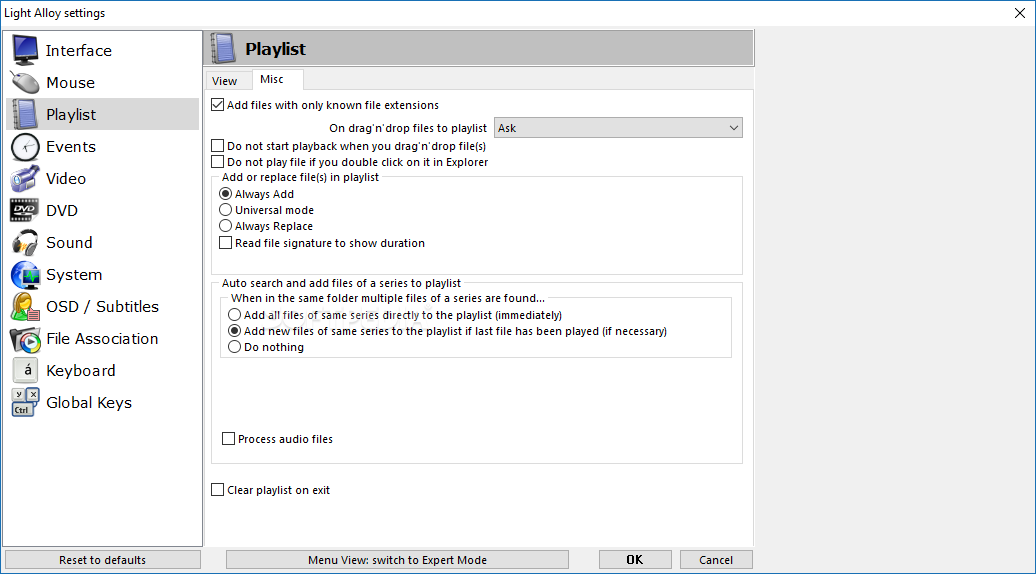Click Reset to defaults button
The width and height of the screenshot is (1036, 574).
(x=102, y=559)
